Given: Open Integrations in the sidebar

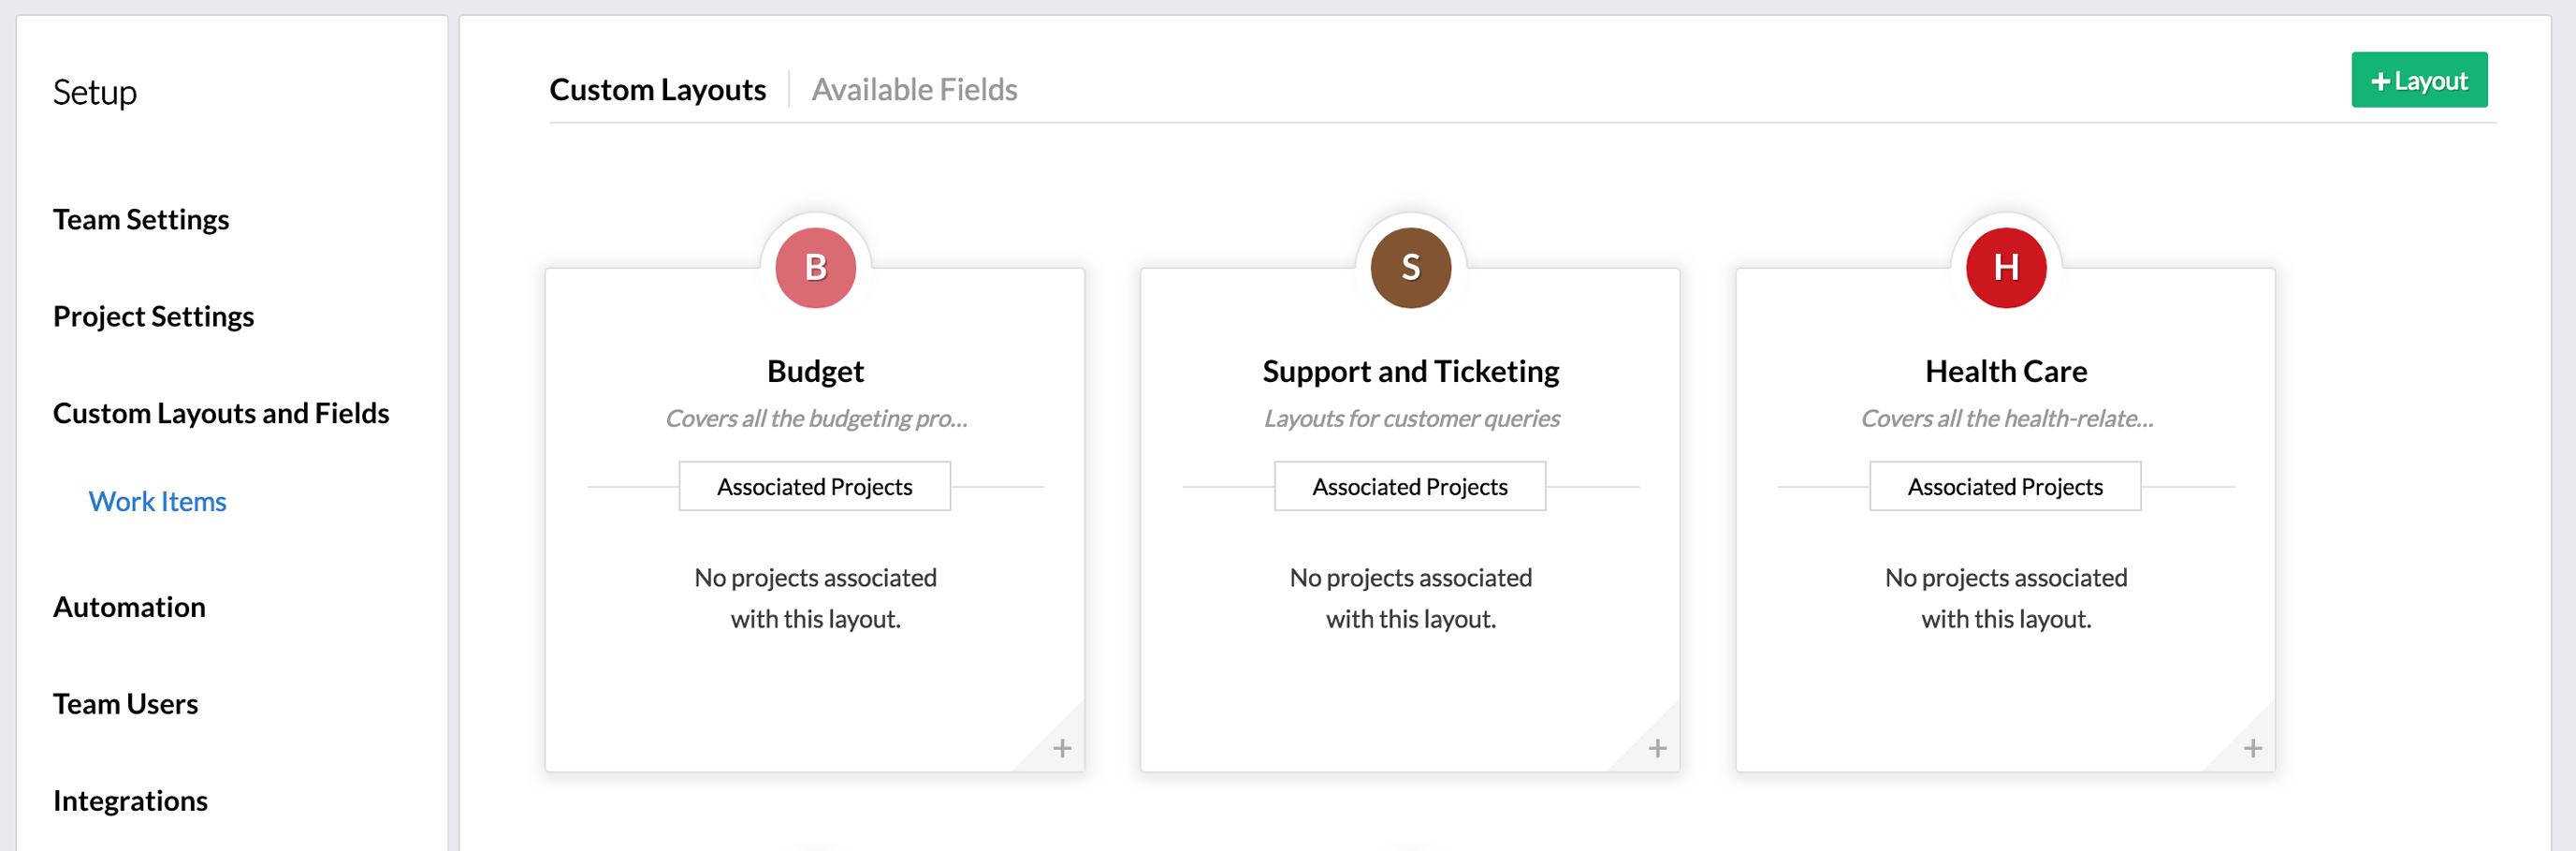Looking at the screenshot, I should pyautogui.click(x=130, y=801).
